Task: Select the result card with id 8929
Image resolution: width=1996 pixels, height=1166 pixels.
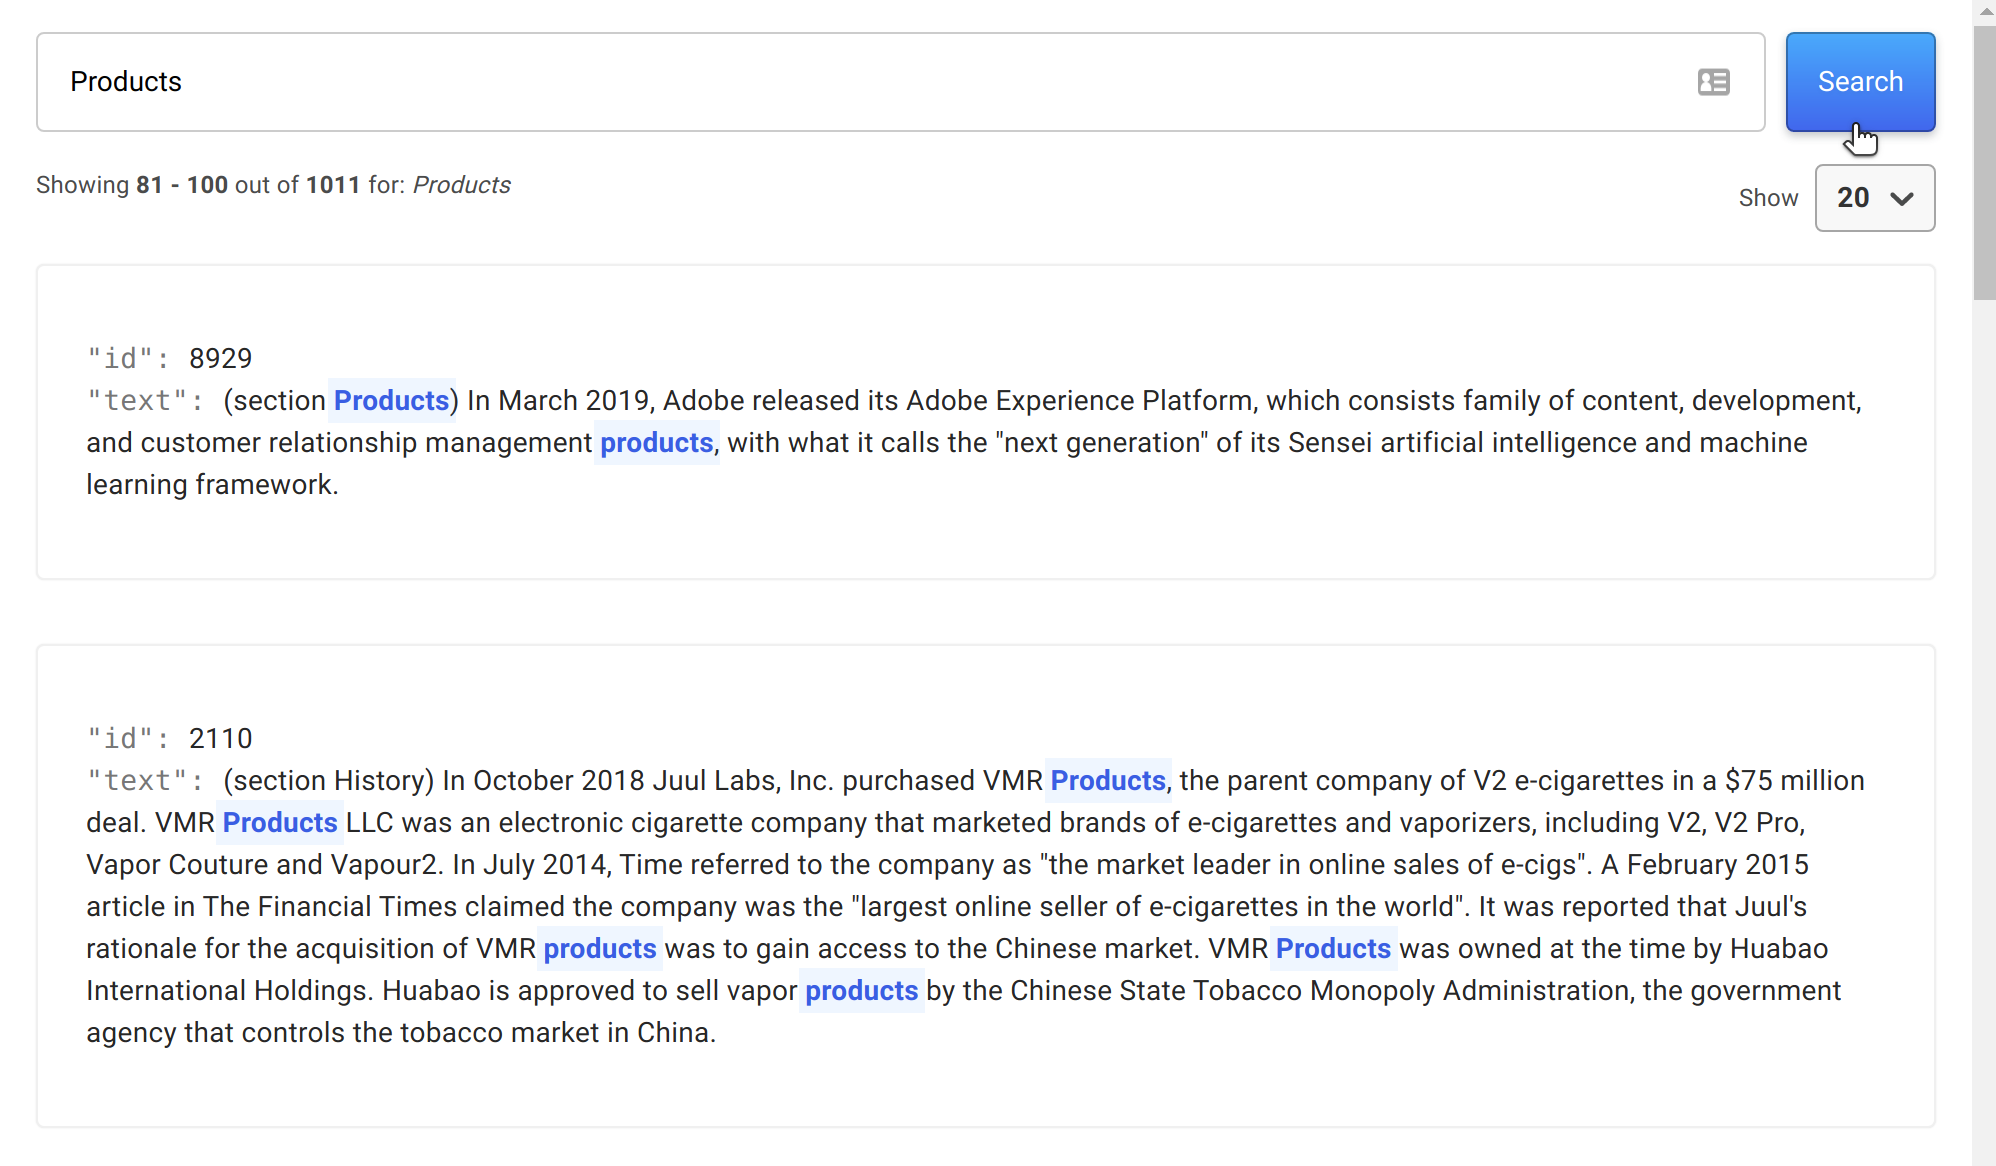Action: point(985,540)
